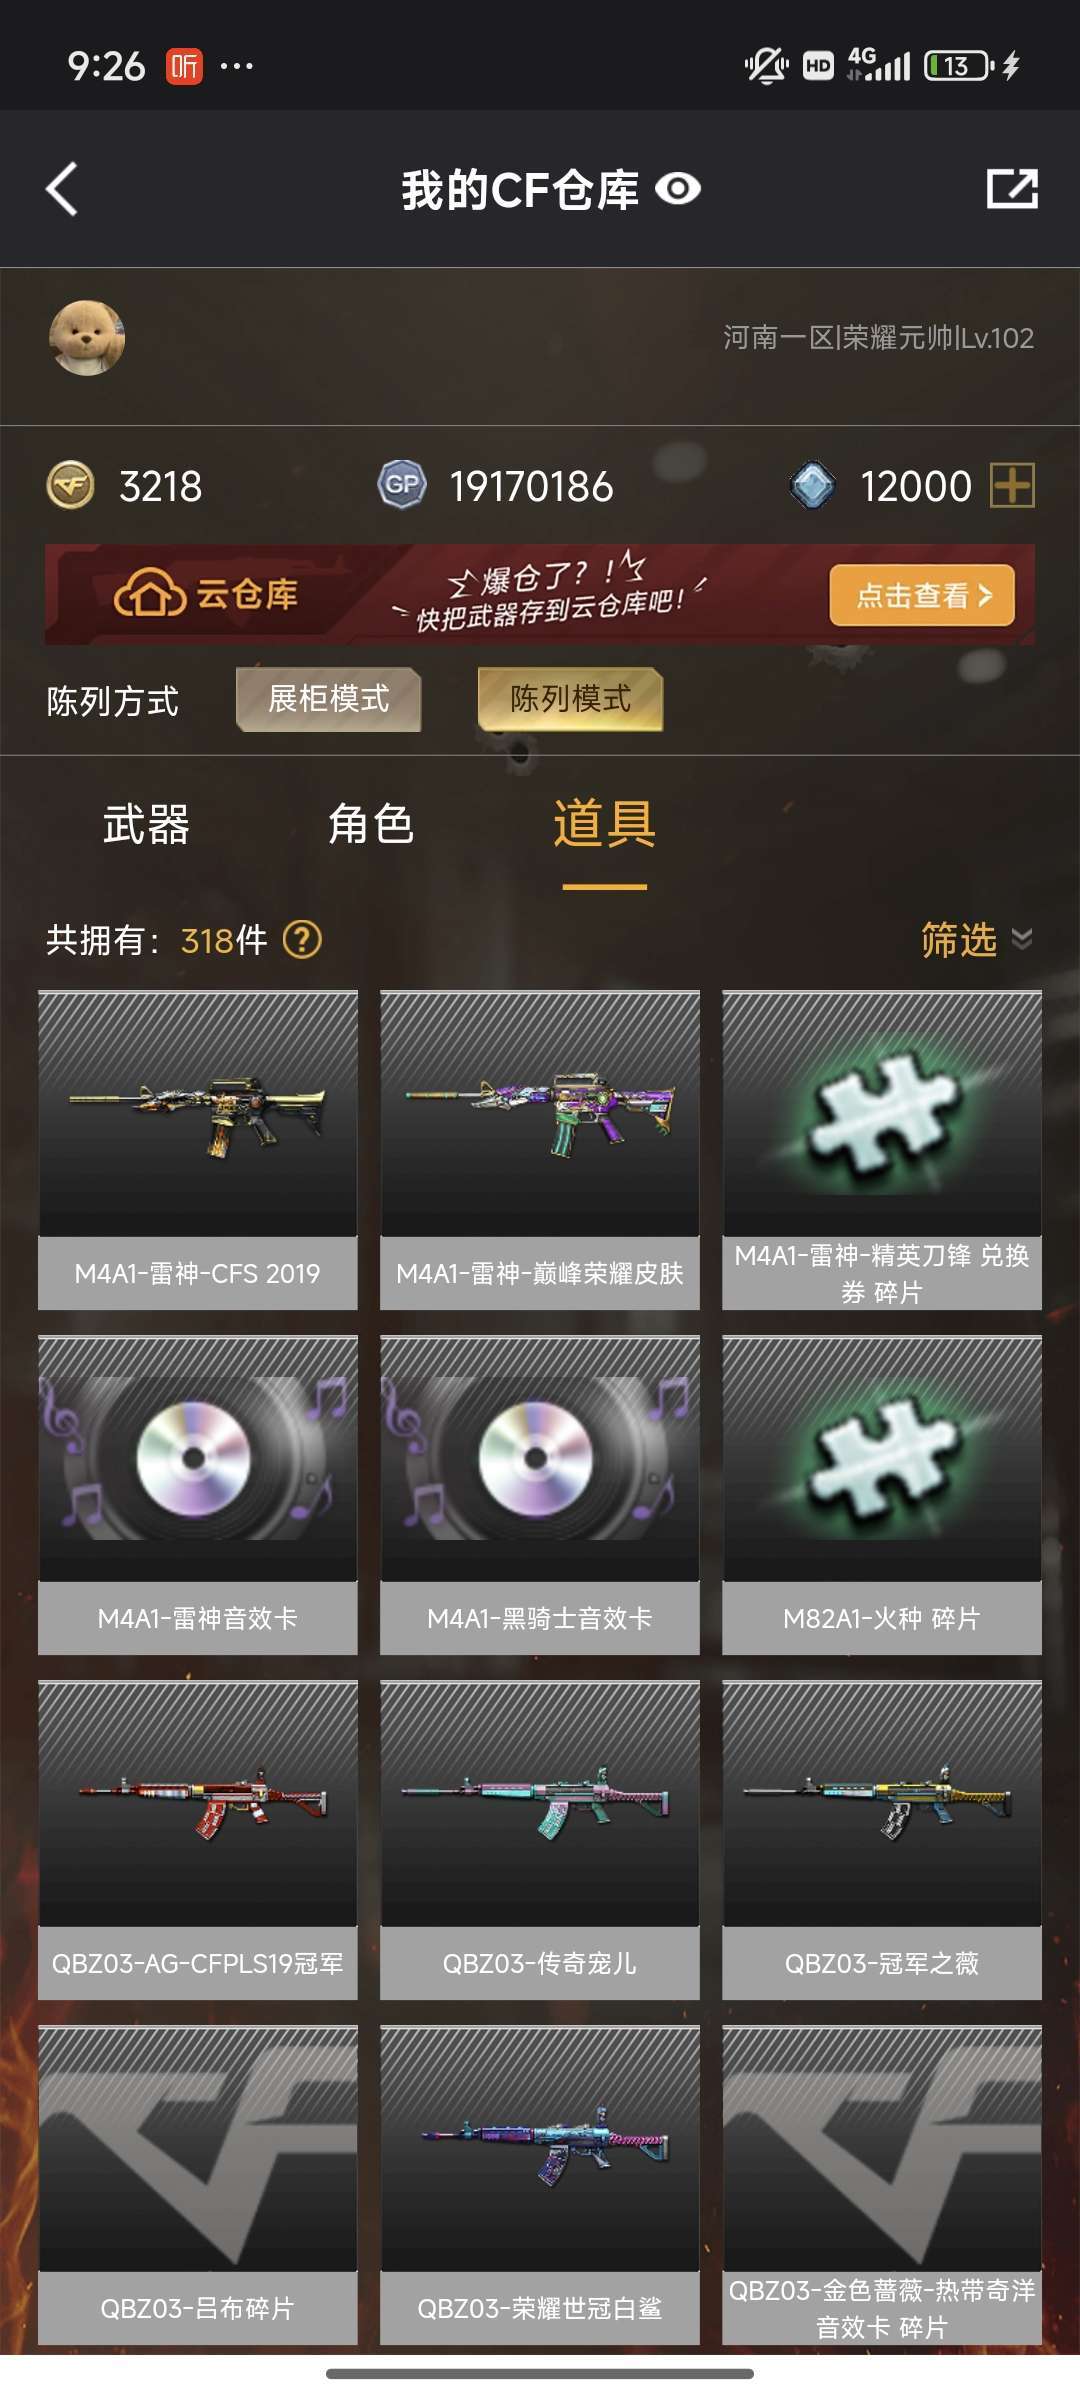Tap the gold CF points coin icon
The width and height of the screenshot is (1080, 2400).
click(x=71, y=486)
